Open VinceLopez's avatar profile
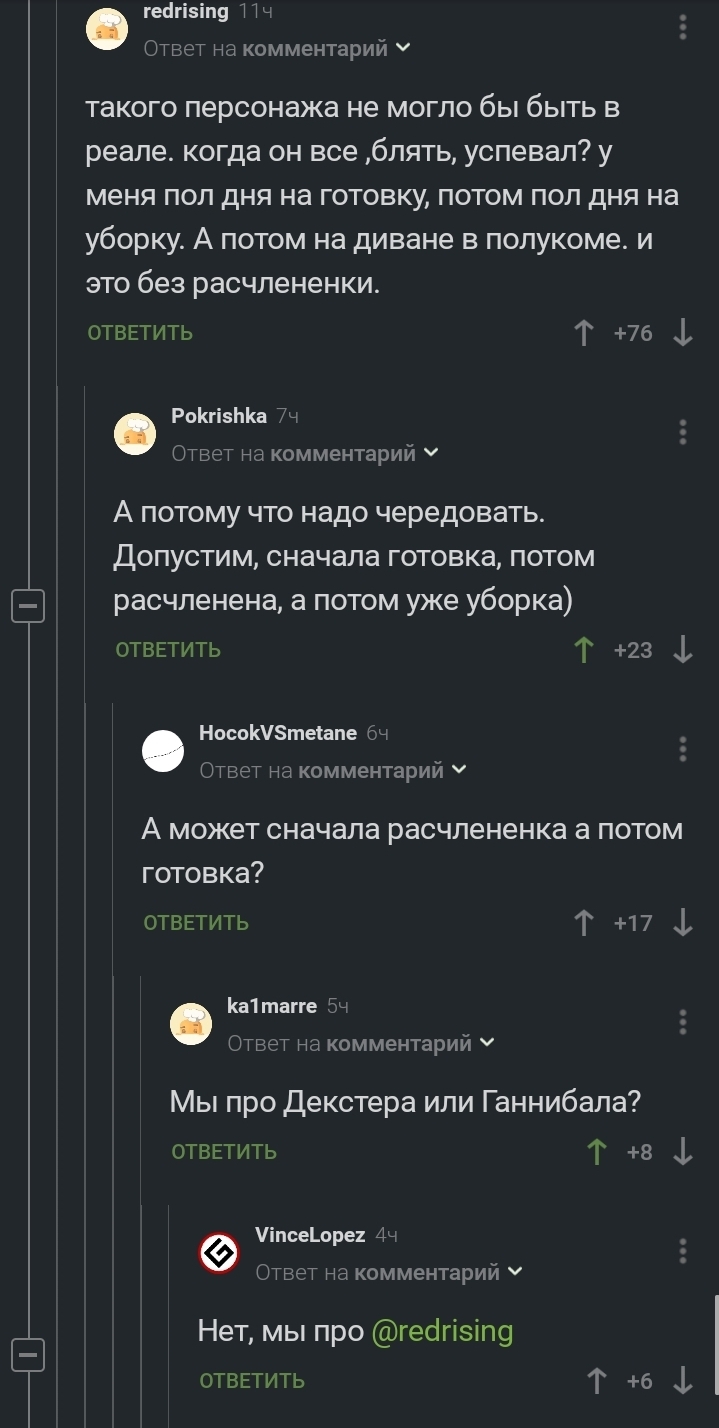This screenshot has width=719, height=1428. pyautogui.click(x=219, y=1253)
